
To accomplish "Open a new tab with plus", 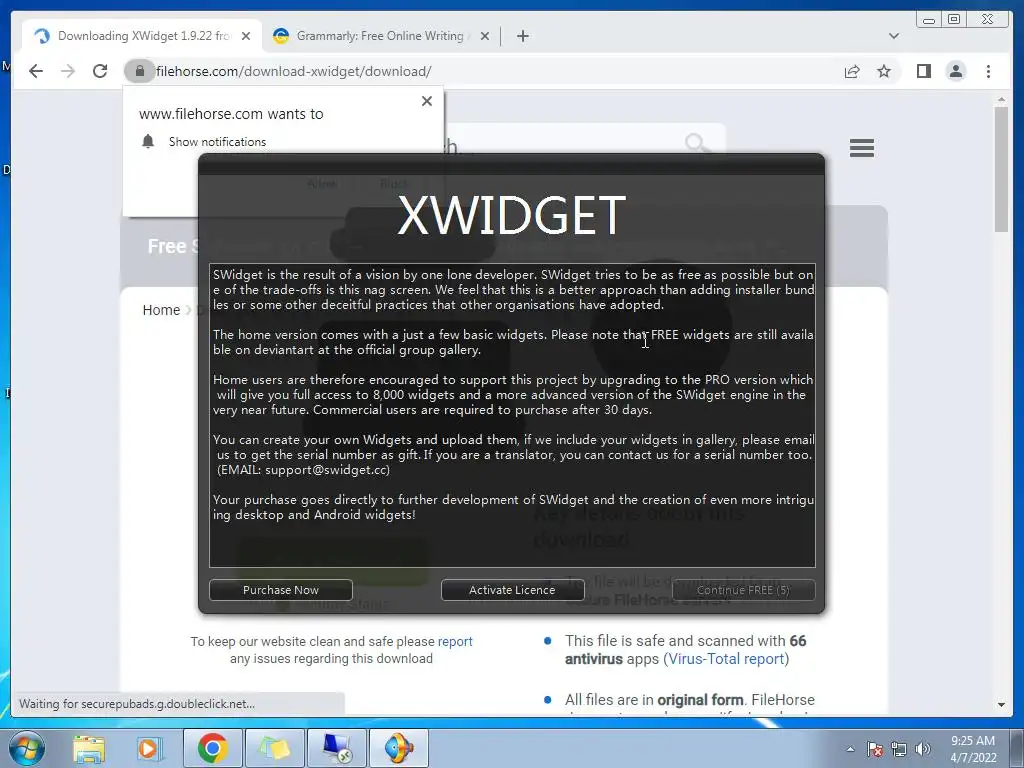I will [522, 36].
